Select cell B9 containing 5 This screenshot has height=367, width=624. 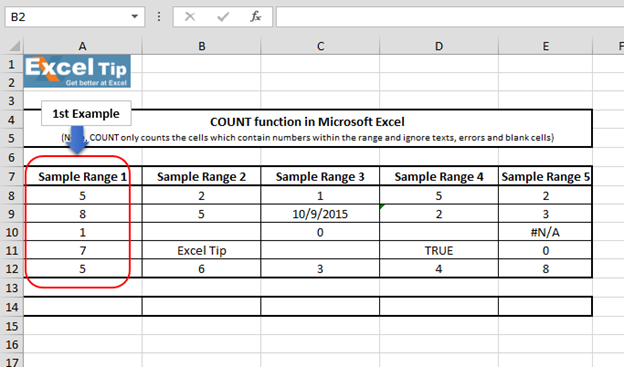(201, 214)
